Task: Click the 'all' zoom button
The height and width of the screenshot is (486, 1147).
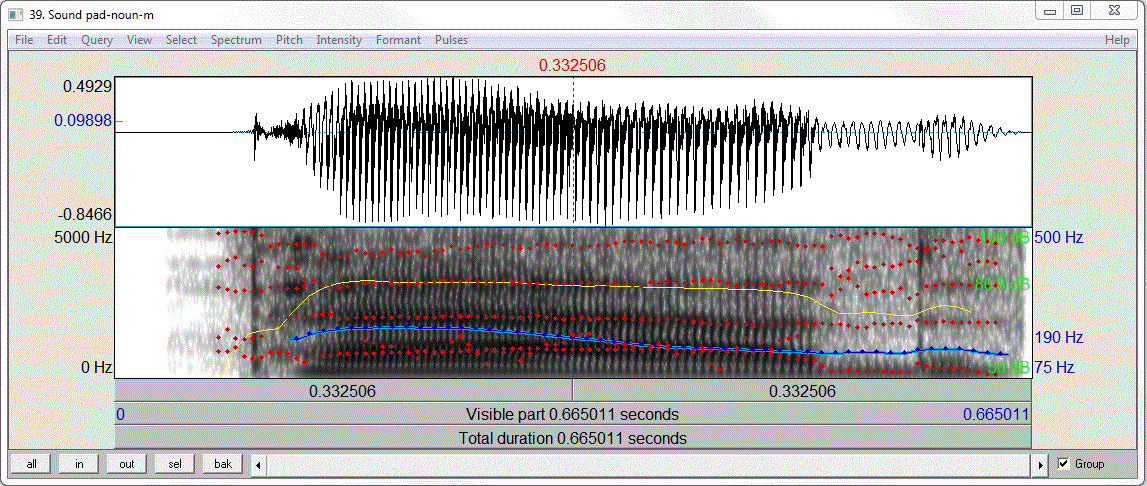Action: pos(31,464)
